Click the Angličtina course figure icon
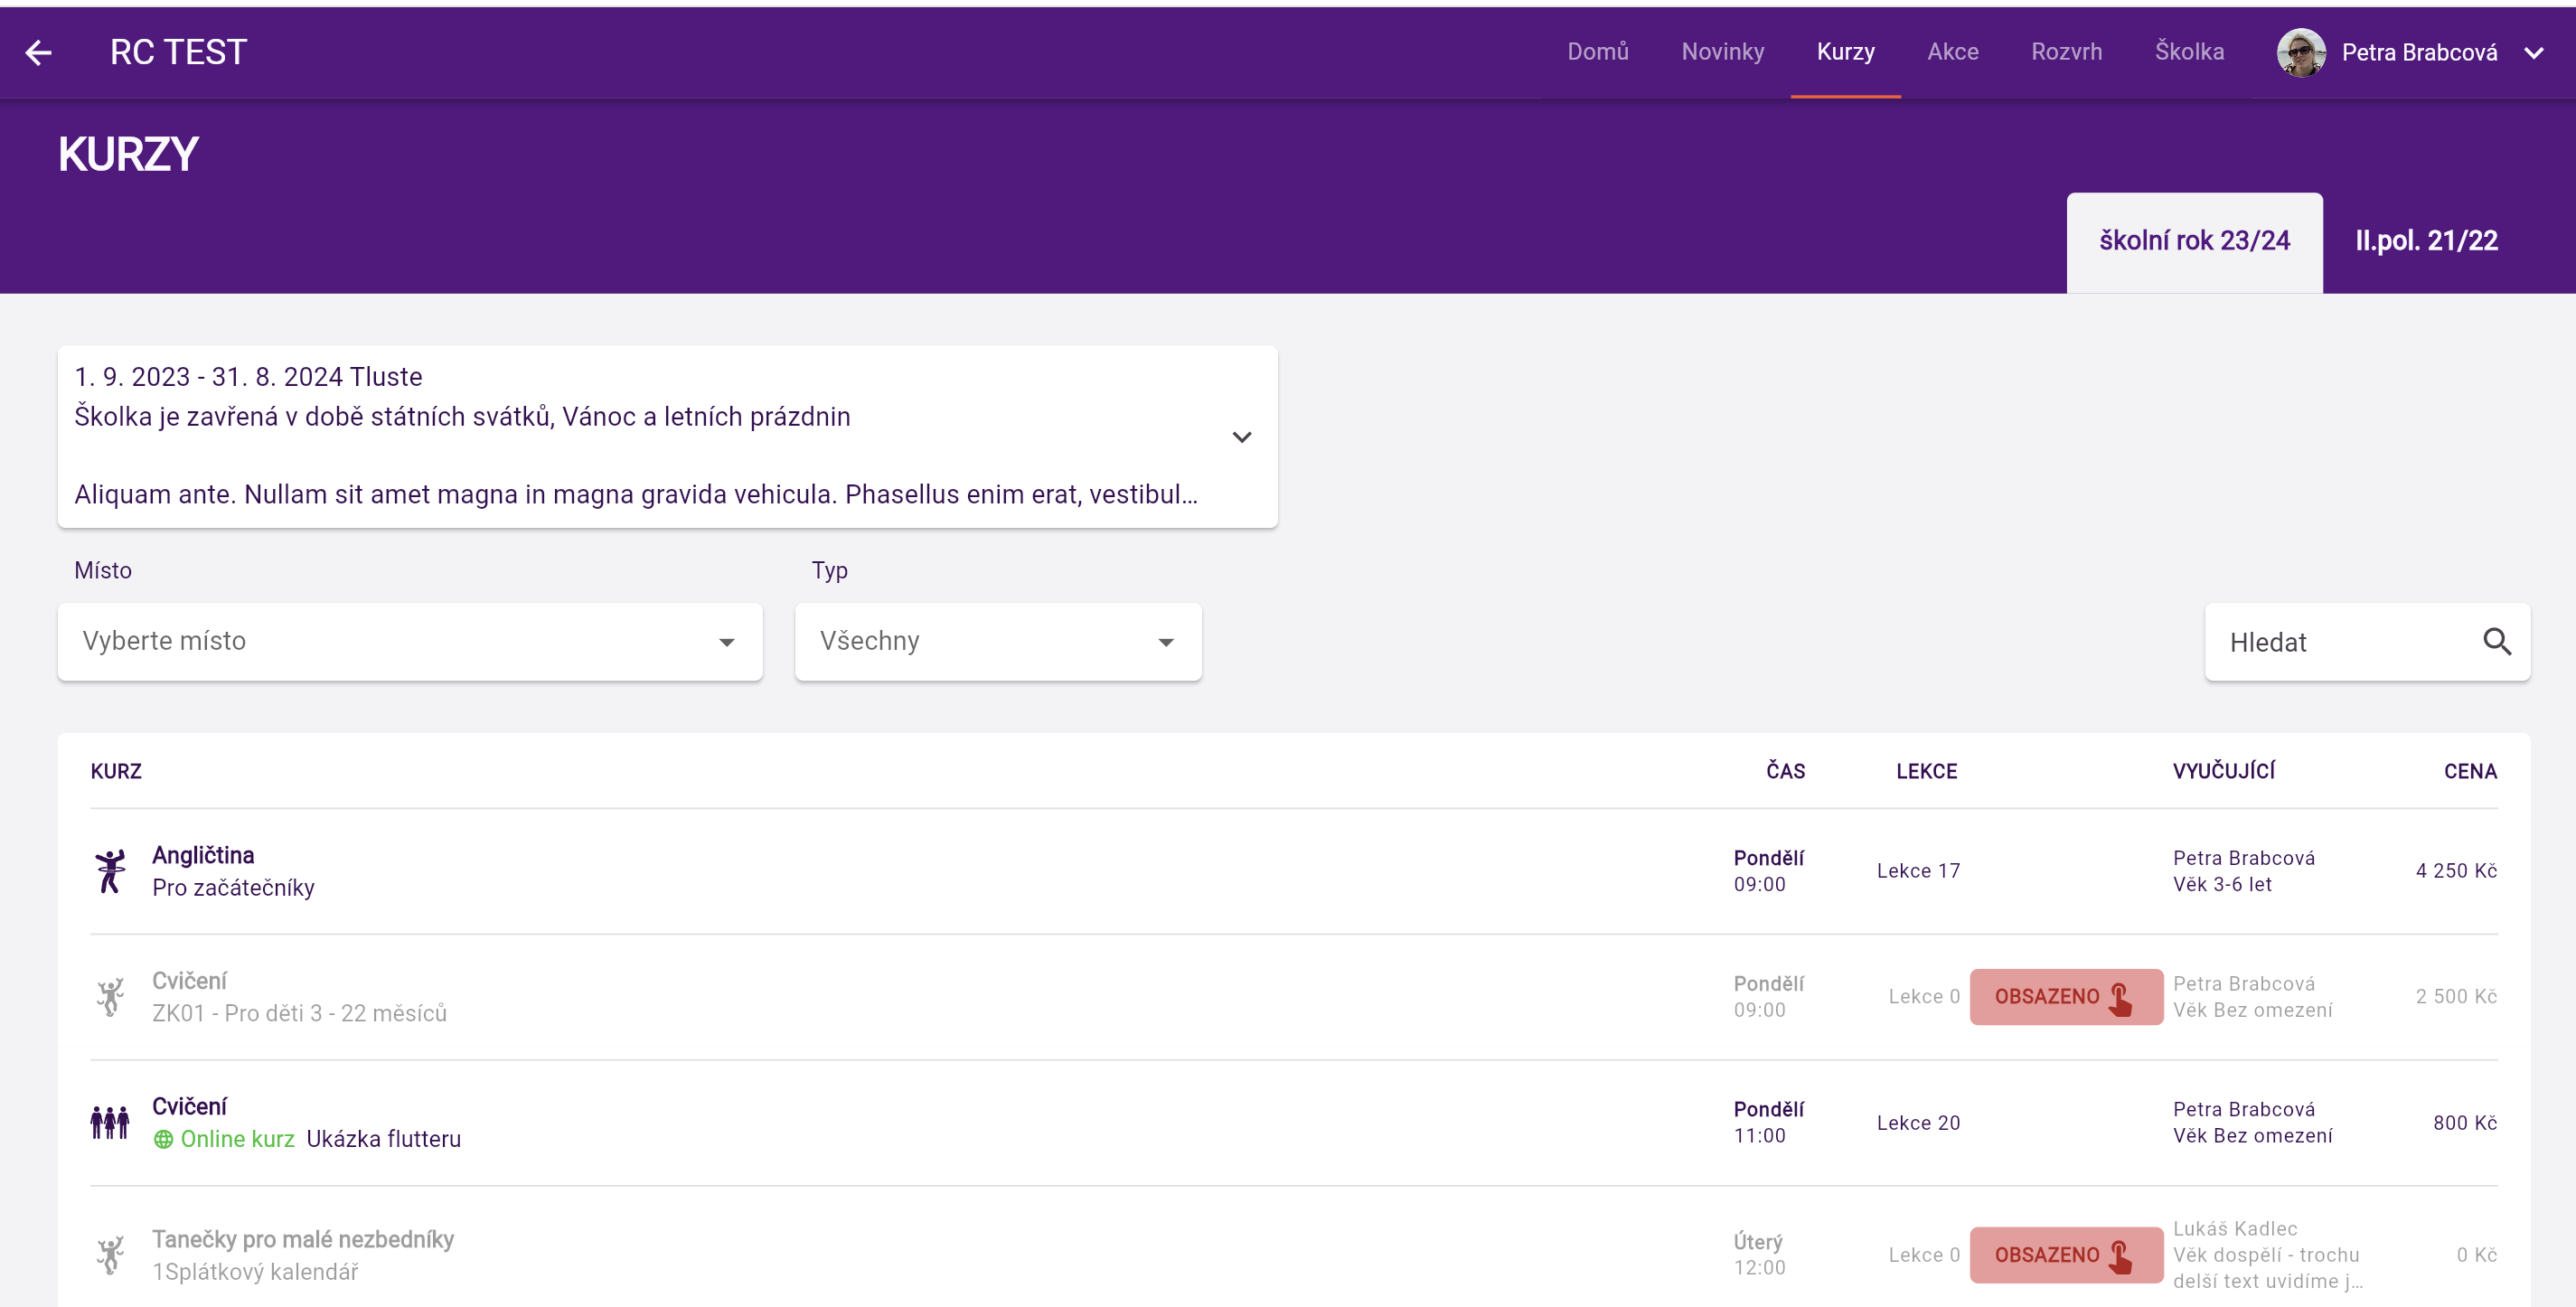 click(110, 871)
